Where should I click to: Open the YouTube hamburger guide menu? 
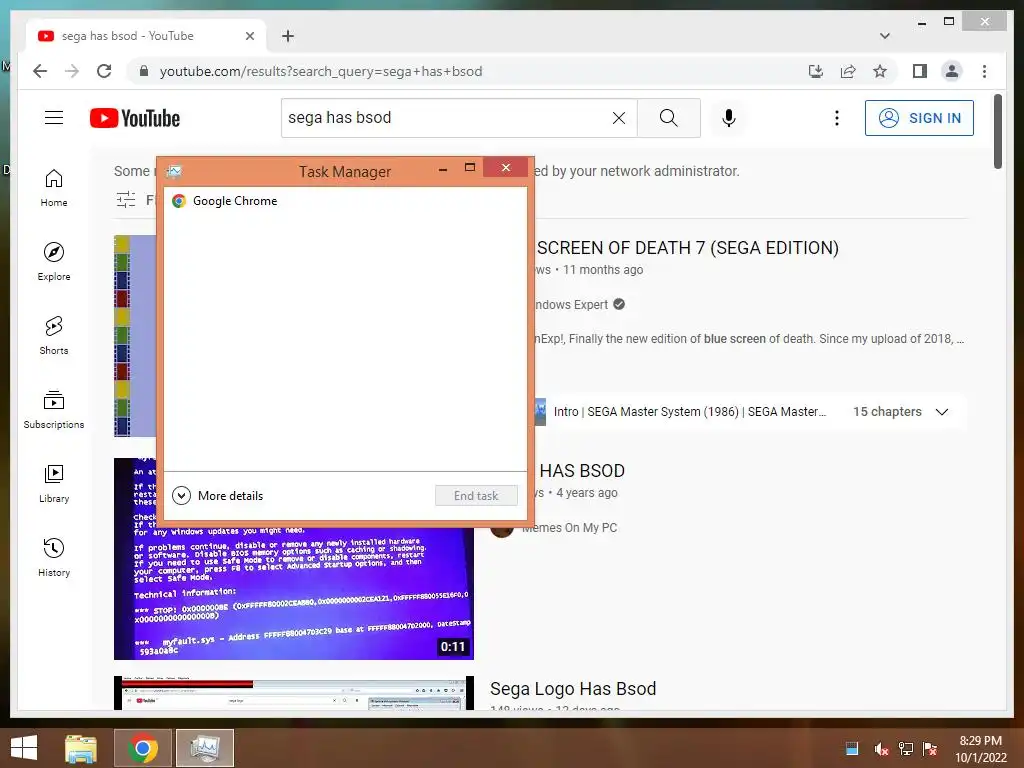tap(54, 118)
